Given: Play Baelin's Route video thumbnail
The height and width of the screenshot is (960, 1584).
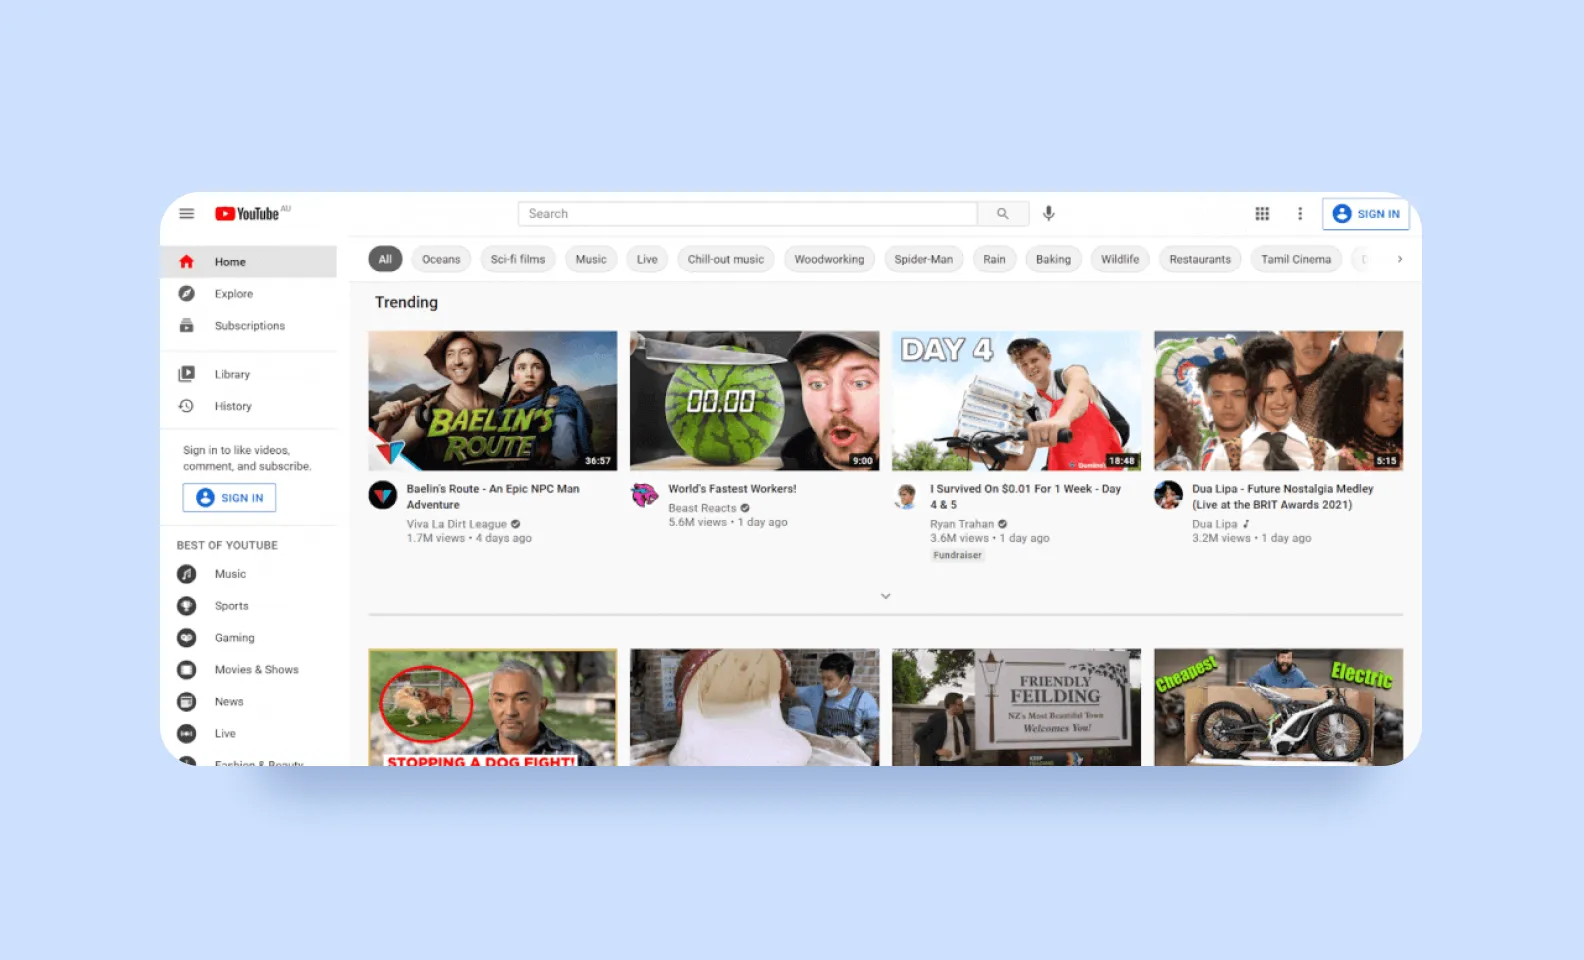Looking at the screenshot, I should coord(493,401).
